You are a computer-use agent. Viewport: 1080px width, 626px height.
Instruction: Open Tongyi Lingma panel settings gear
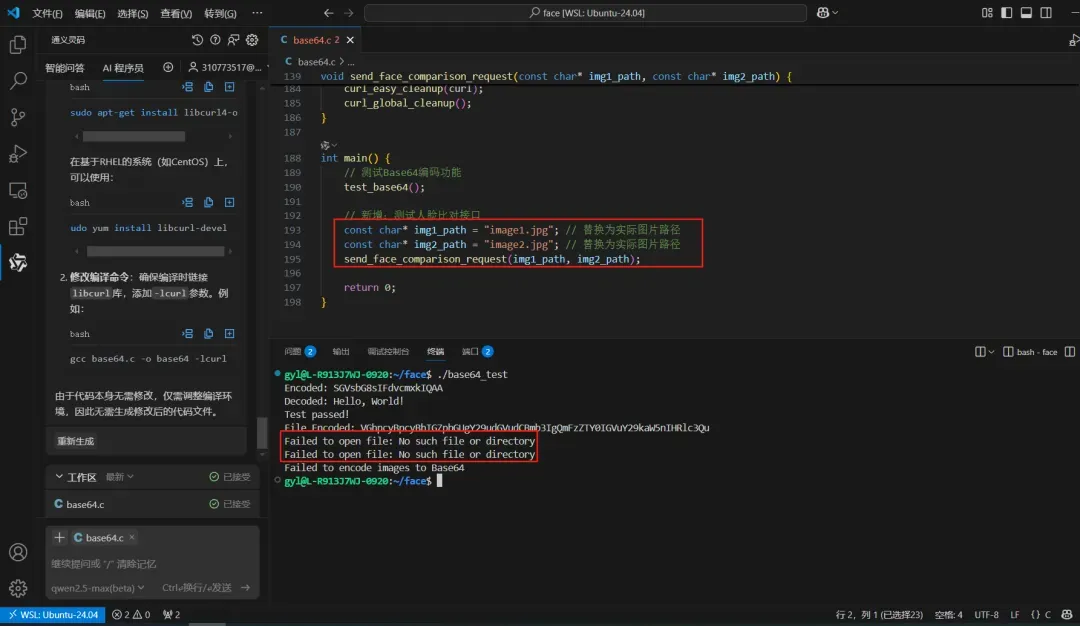pos(252,40)
